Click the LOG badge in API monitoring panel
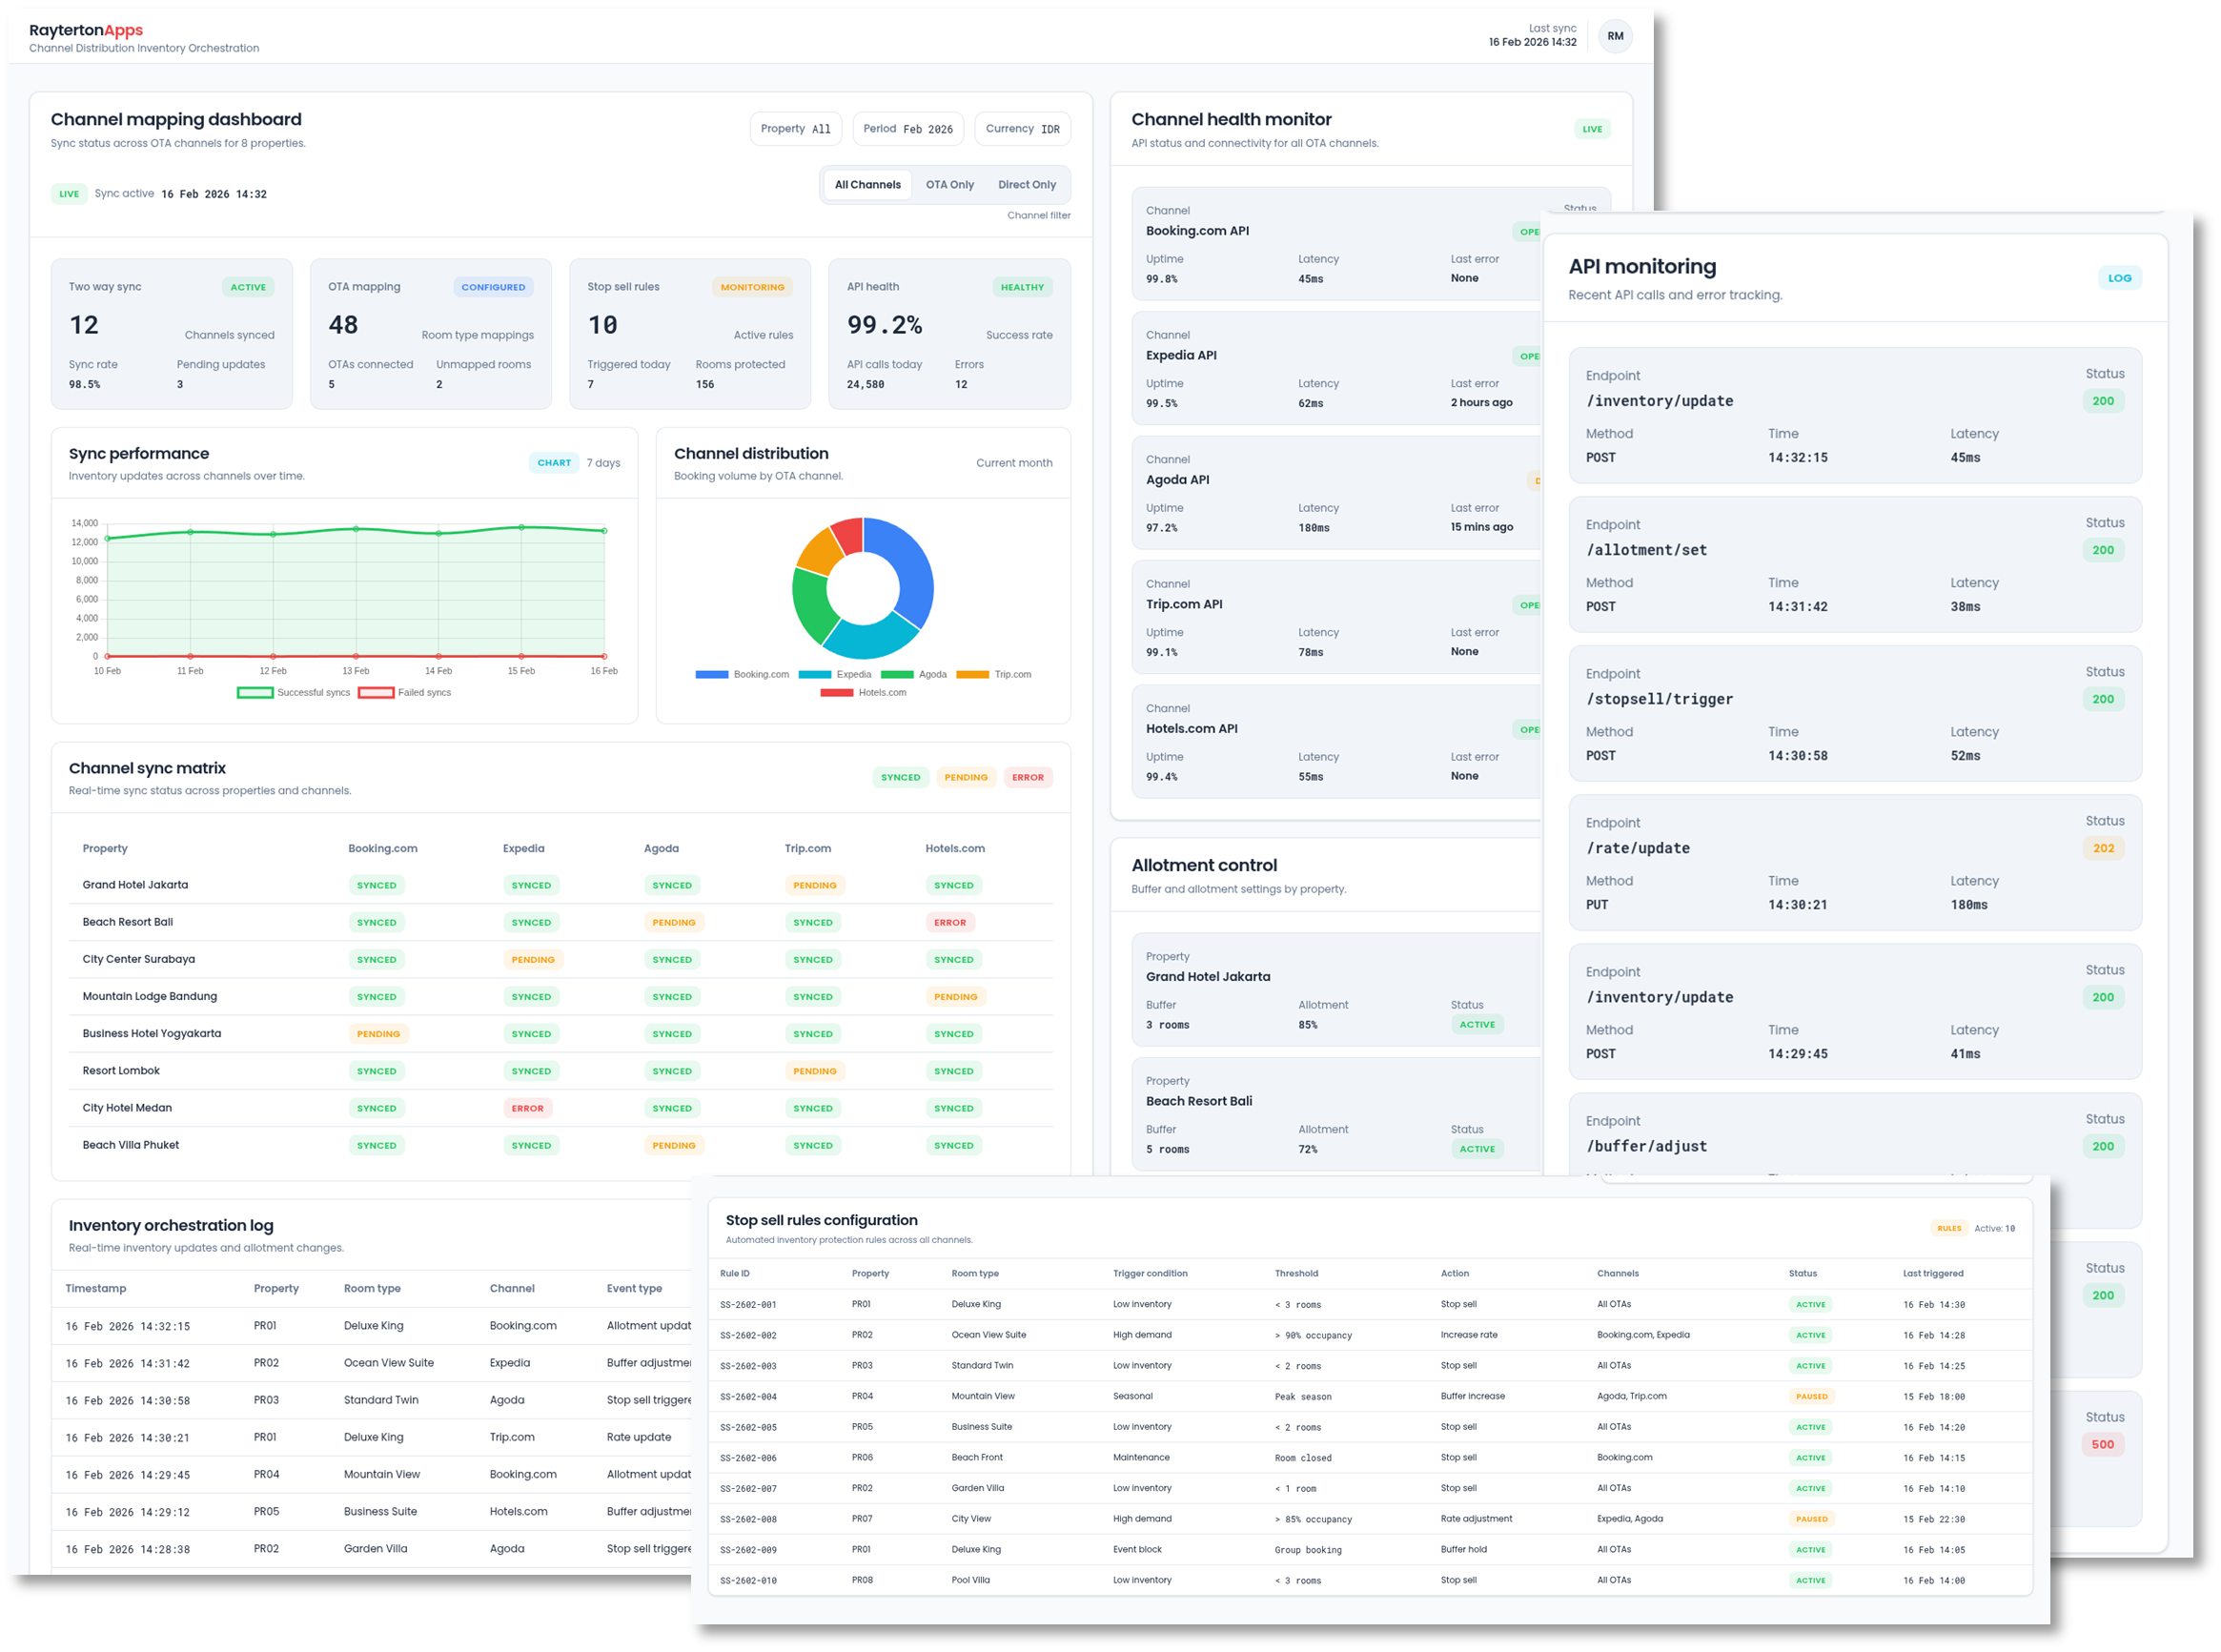 point(2120,278)
